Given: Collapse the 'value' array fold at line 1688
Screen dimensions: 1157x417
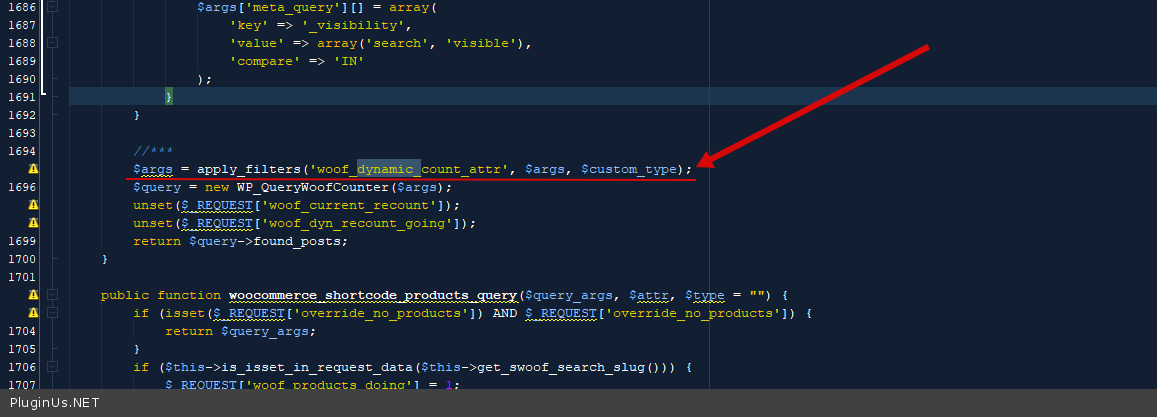Looking at the screenshot, I should click(x=53, y=43).
